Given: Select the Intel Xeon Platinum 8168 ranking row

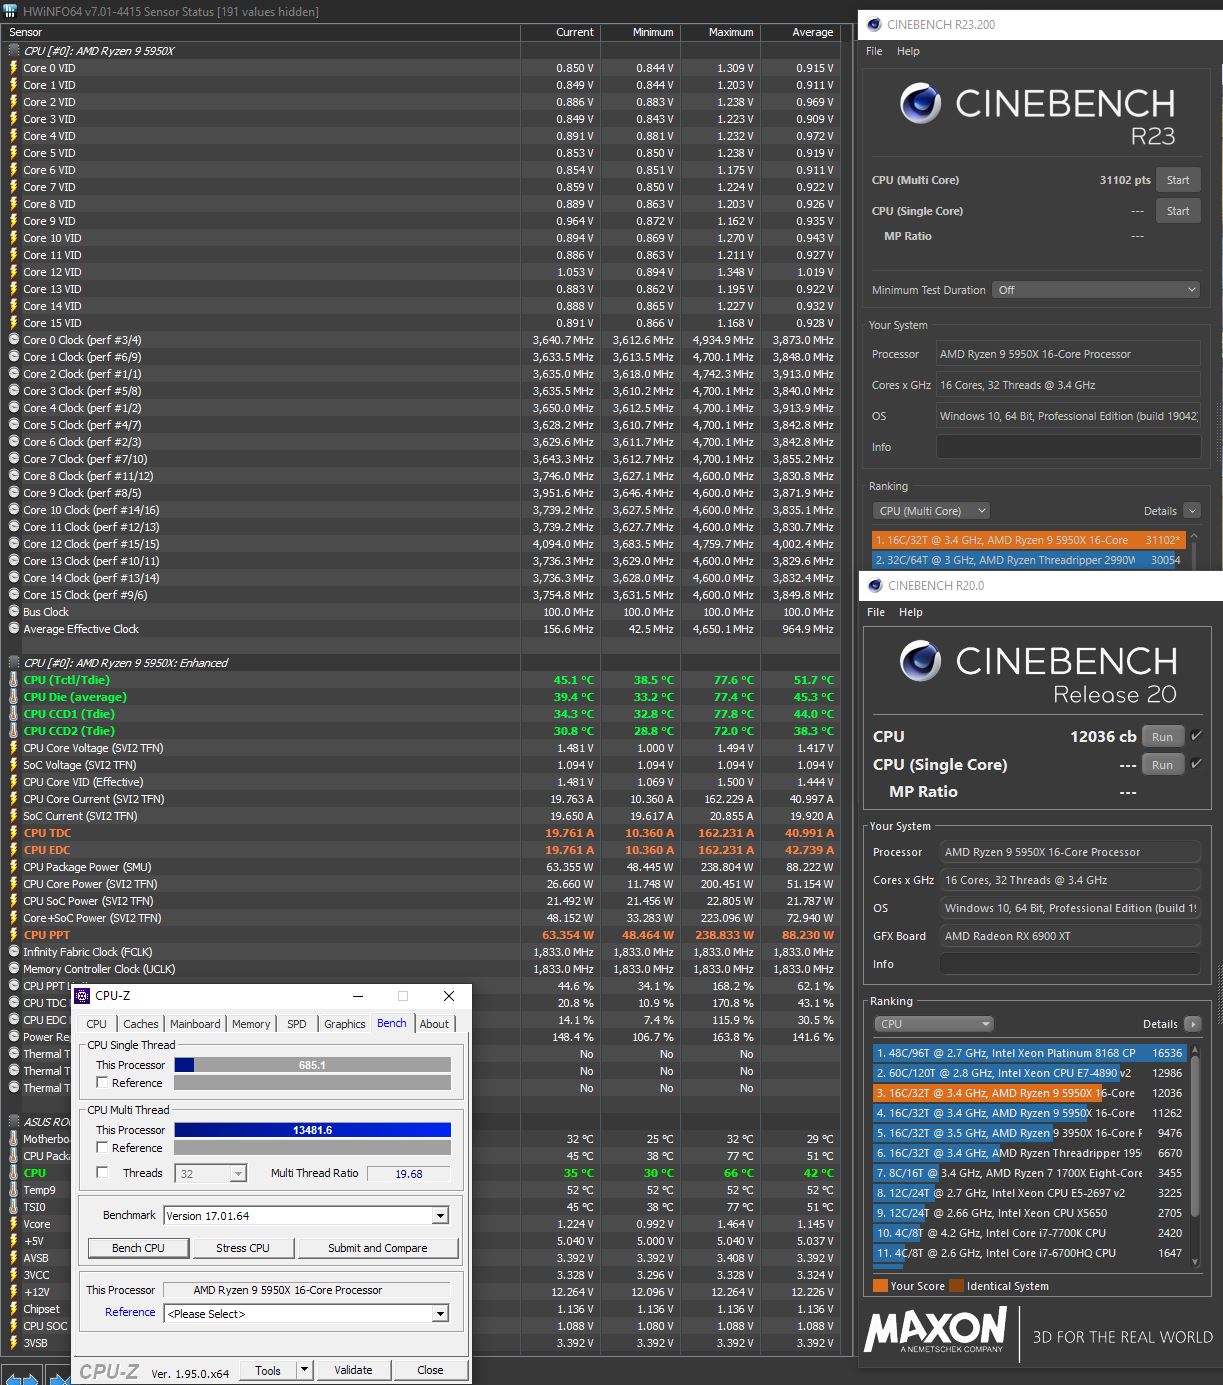Looking at the screenshot, I should click(x=1030, y=1053).
